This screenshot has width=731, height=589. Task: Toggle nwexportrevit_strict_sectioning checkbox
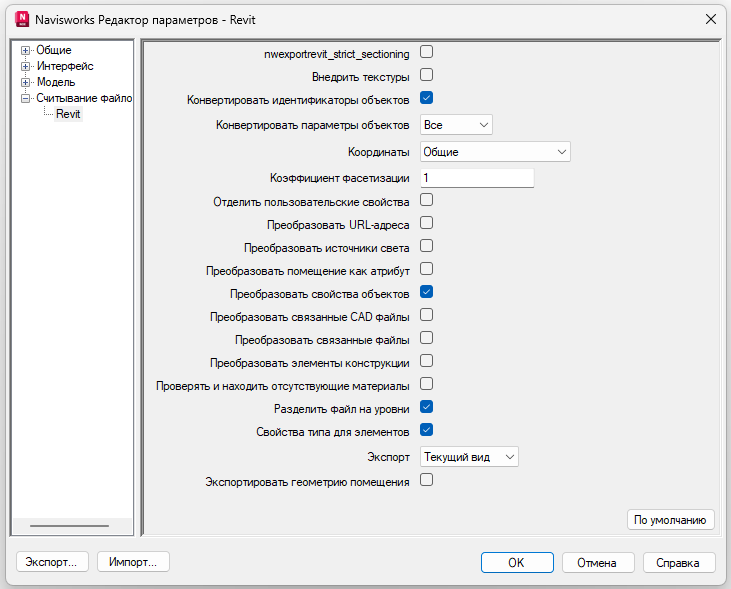coord(426,51)
